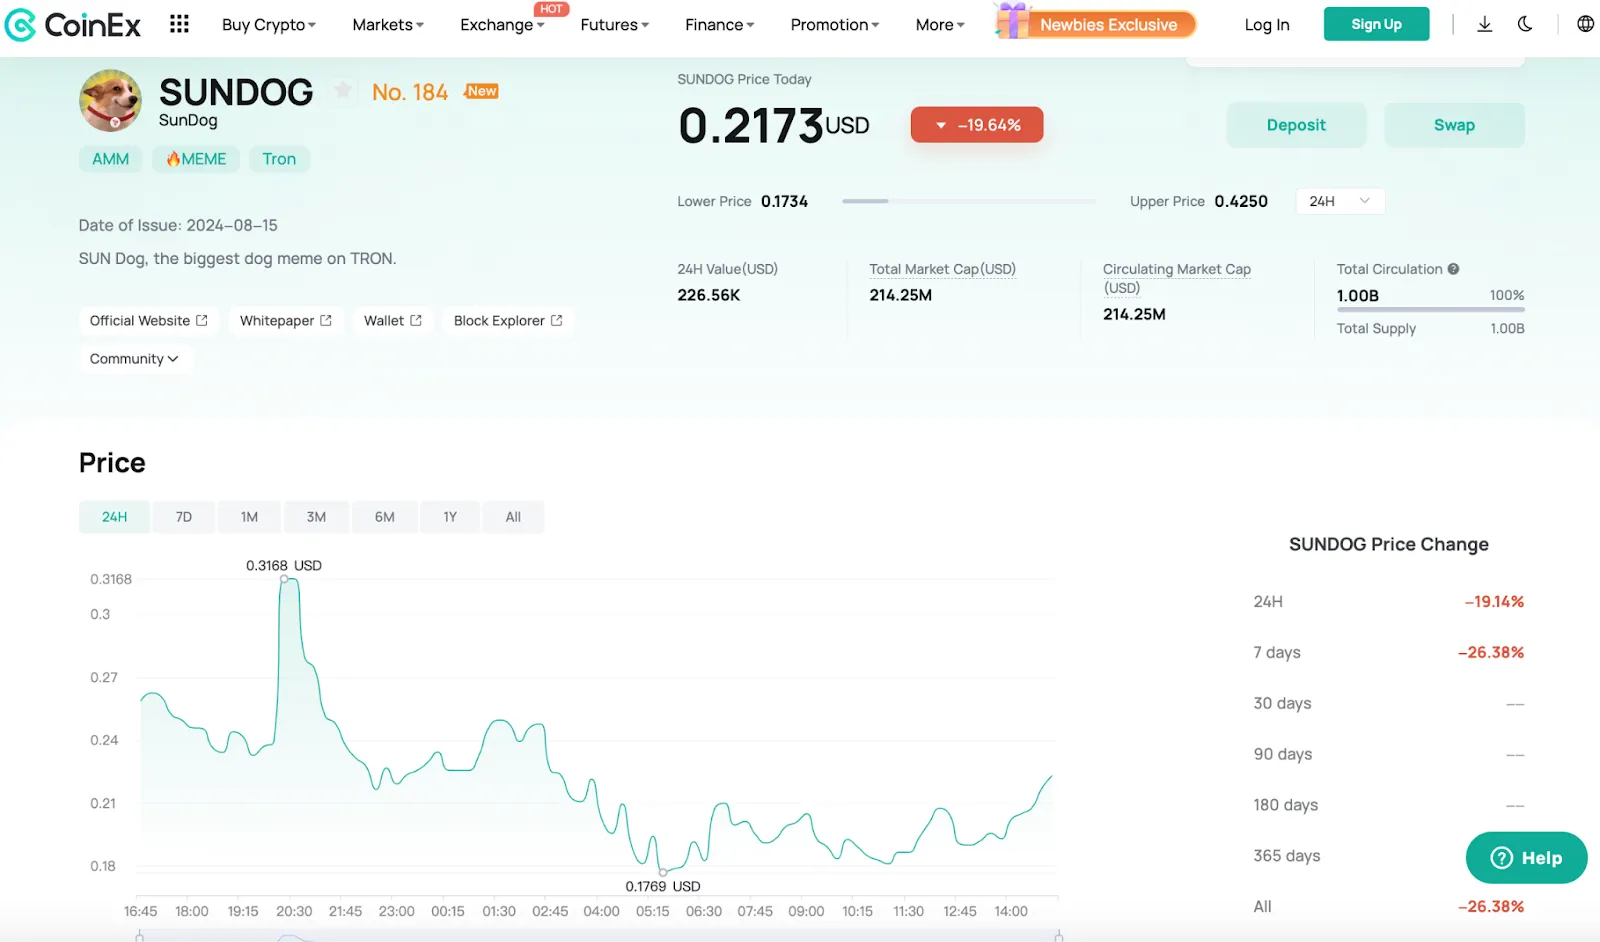Image resolution: width=1600 pixels, height=942 pixels.
Task: Open the Futures menu
Action: pos(614,24)
